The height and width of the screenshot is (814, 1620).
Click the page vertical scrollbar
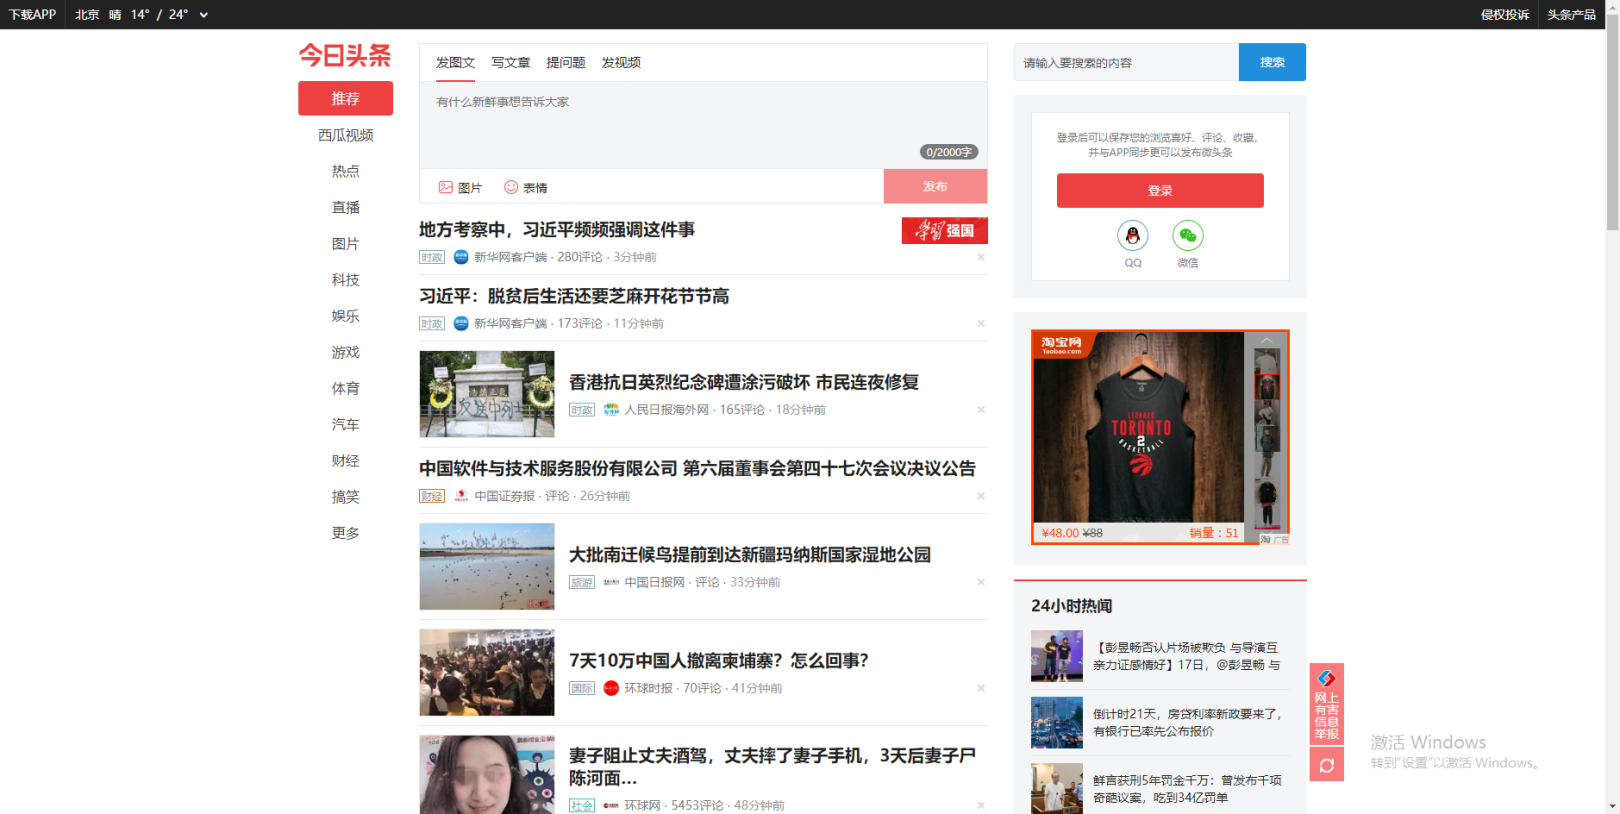(1612, 400)
